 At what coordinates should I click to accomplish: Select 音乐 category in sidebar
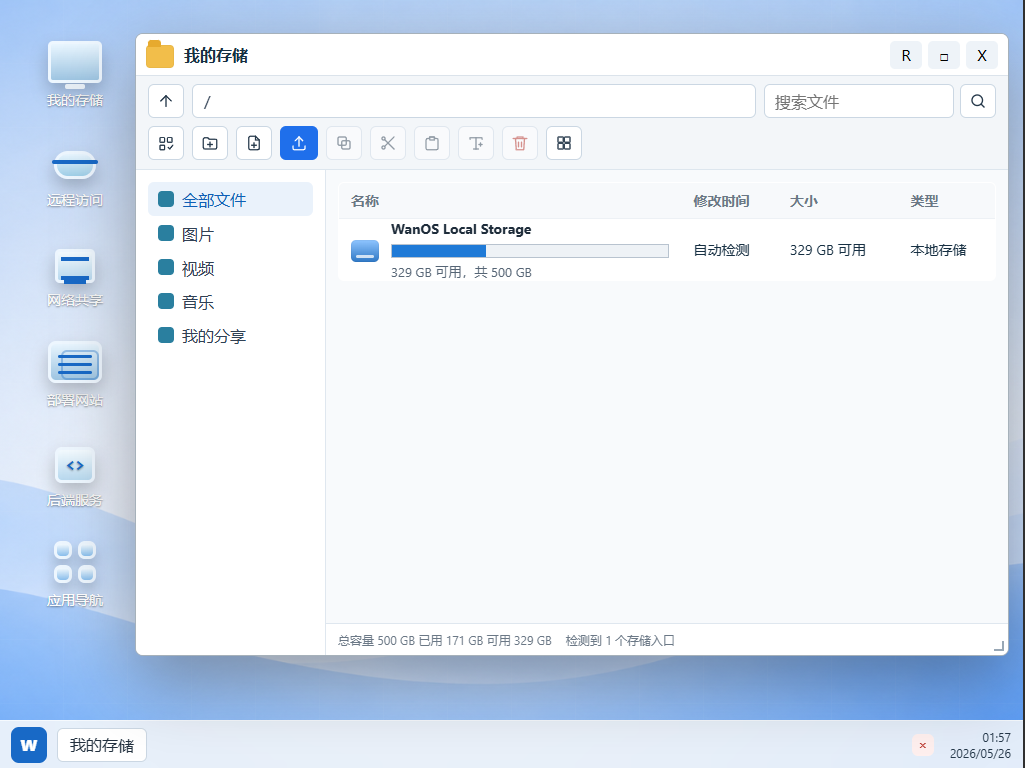(x=230, y=302)
